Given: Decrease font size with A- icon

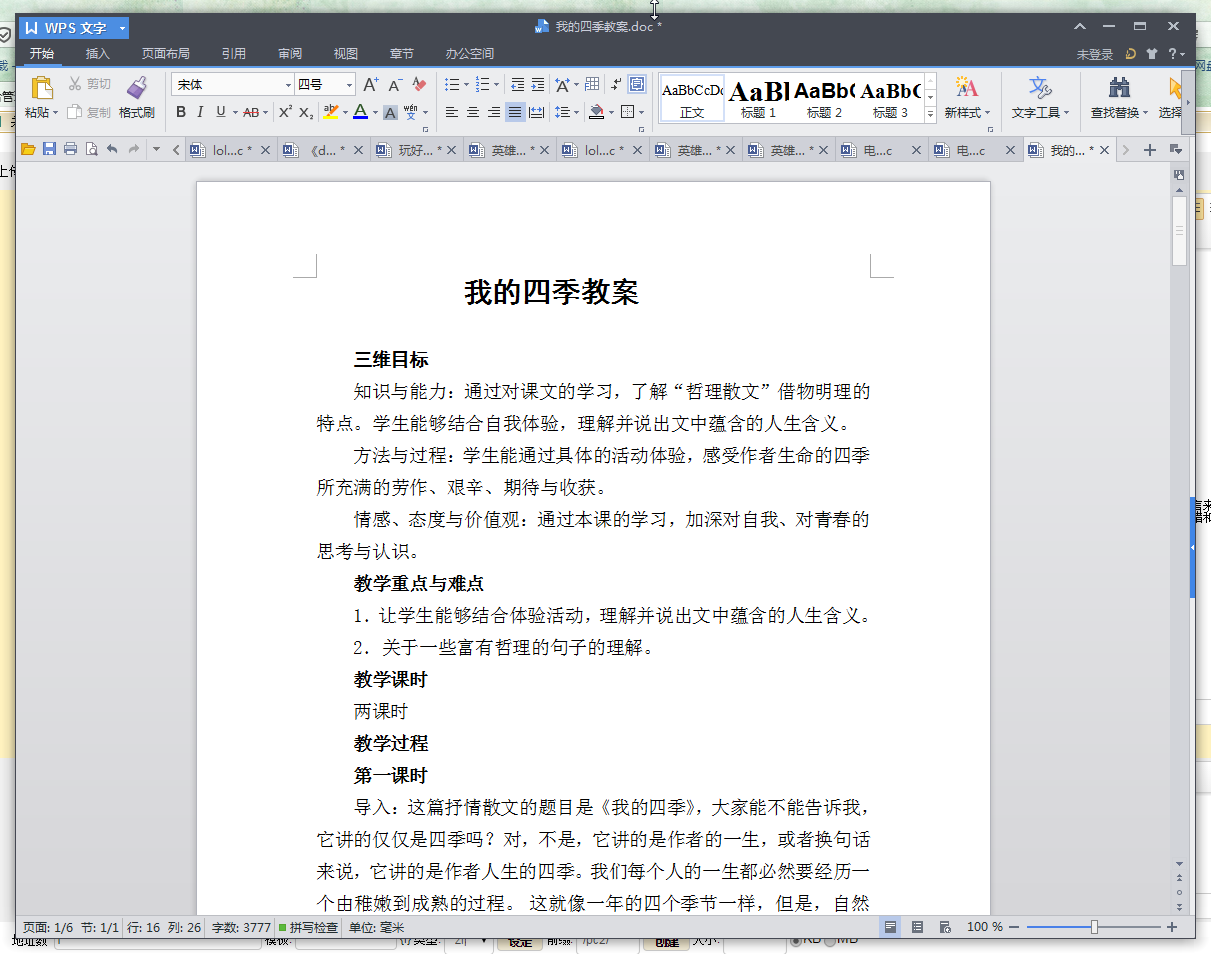Looking at the screenshot, I should pos(395,85).
